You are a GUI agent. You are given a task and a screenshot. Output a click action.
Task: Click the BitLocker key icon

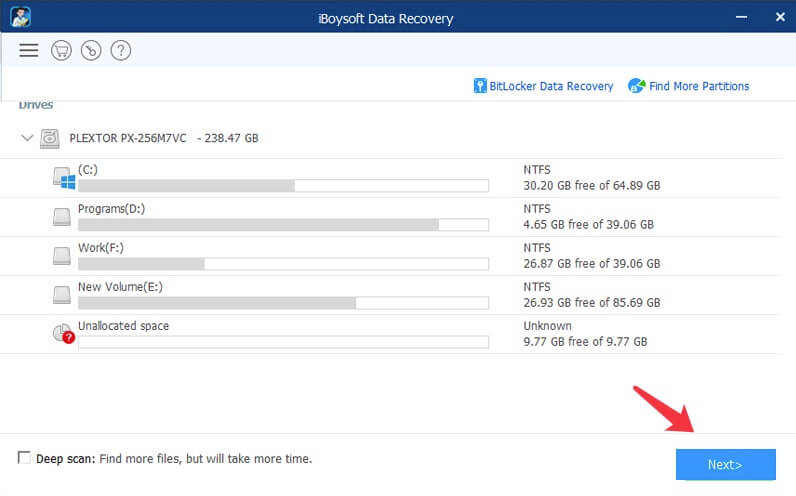click(480, 86)
